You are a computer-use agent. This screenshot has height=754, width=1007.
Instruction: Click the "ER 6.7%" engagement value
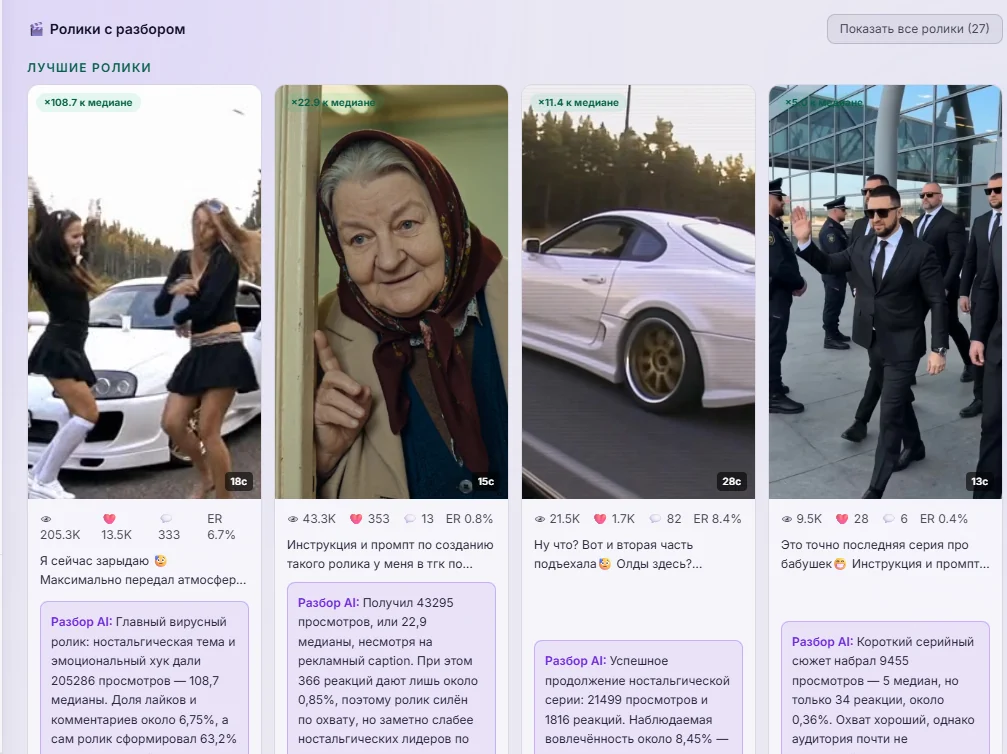click(x=221, y=527)
